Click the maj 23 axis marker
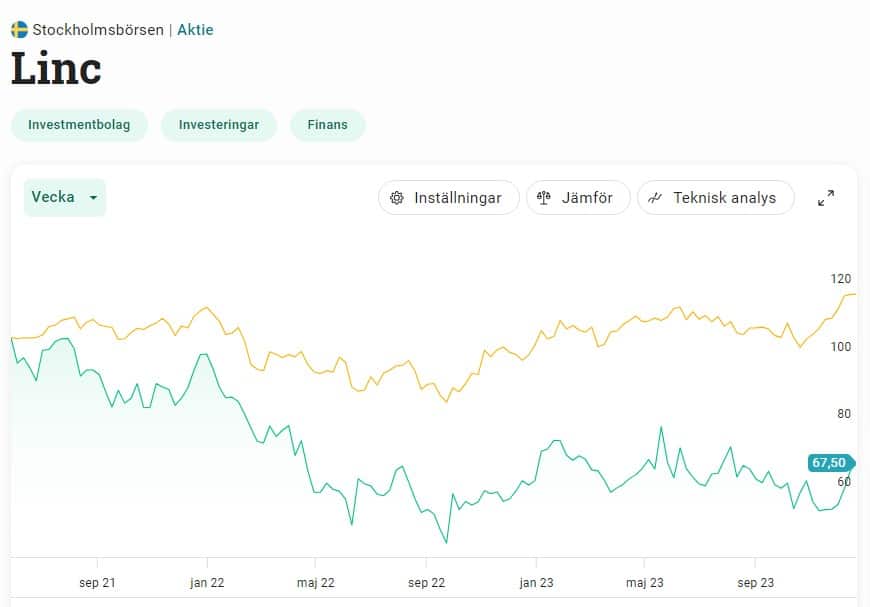This screenshot has width=870, height=607. pyautogui.click(x=645, y=583)
